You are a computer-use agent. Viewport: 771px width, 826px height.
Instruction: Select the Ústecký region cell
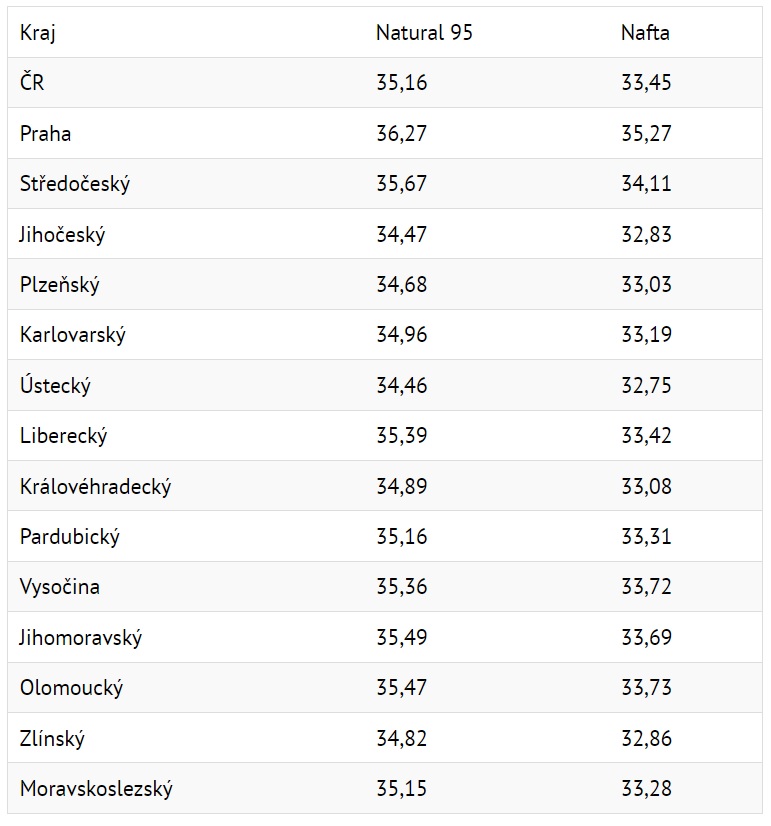tap(55, 385)
